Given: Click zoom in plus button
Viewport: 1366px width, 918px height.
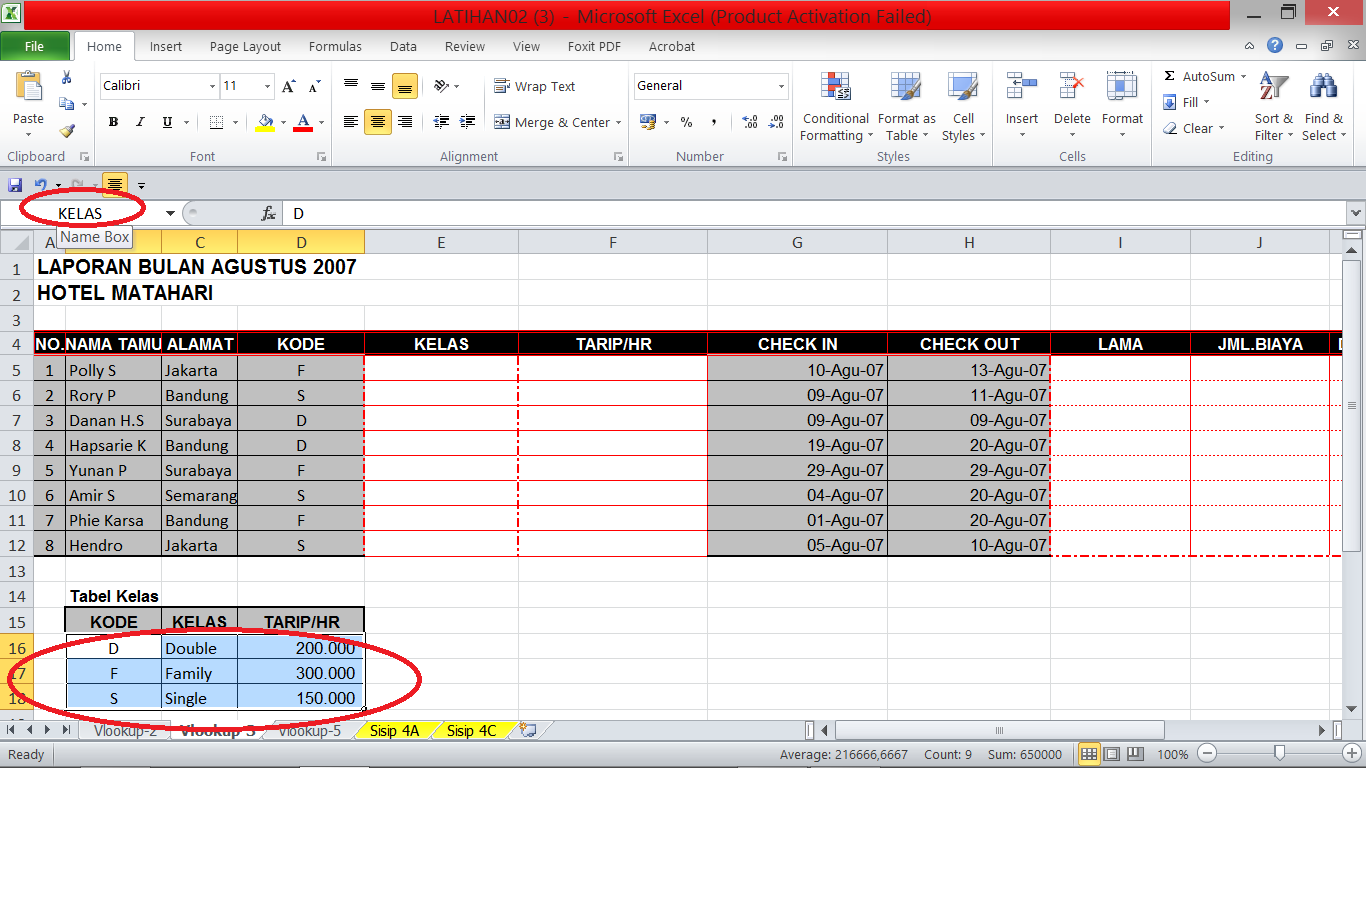Looking at the screenshot, I should [1352, 754].
